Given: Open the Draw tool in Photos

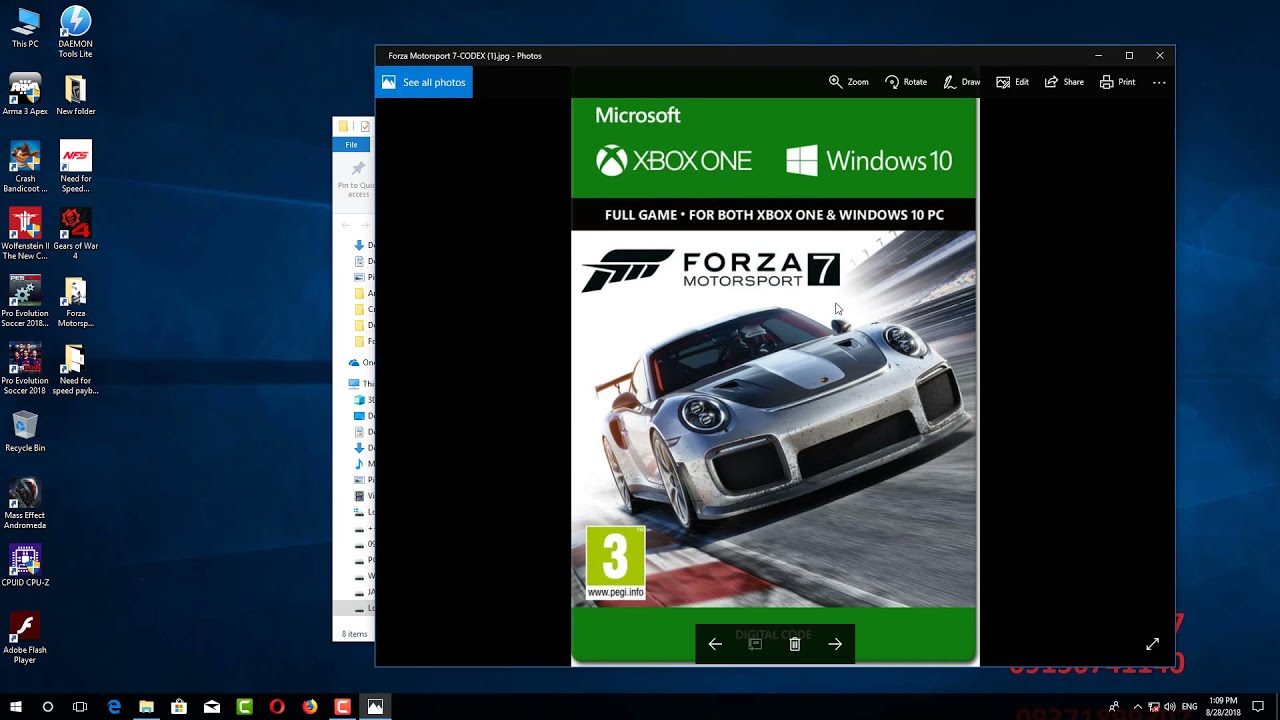Looking at the screenshot, I should pyautogui.click(x=961, y=82).
